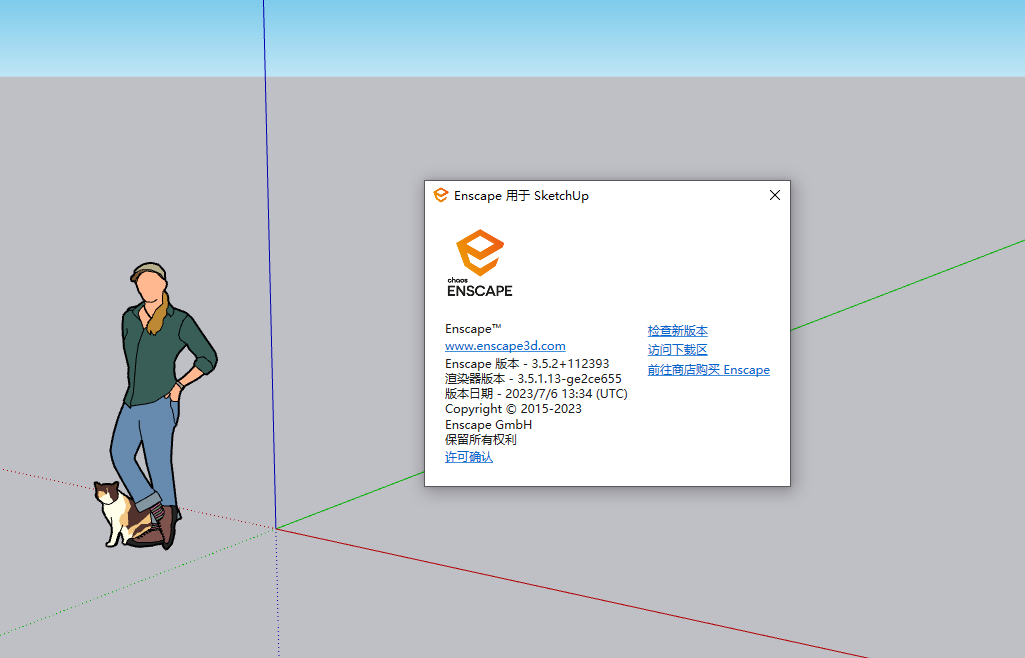Select the ENSCAPE brand text below the logo

click(x=478, y=293)
